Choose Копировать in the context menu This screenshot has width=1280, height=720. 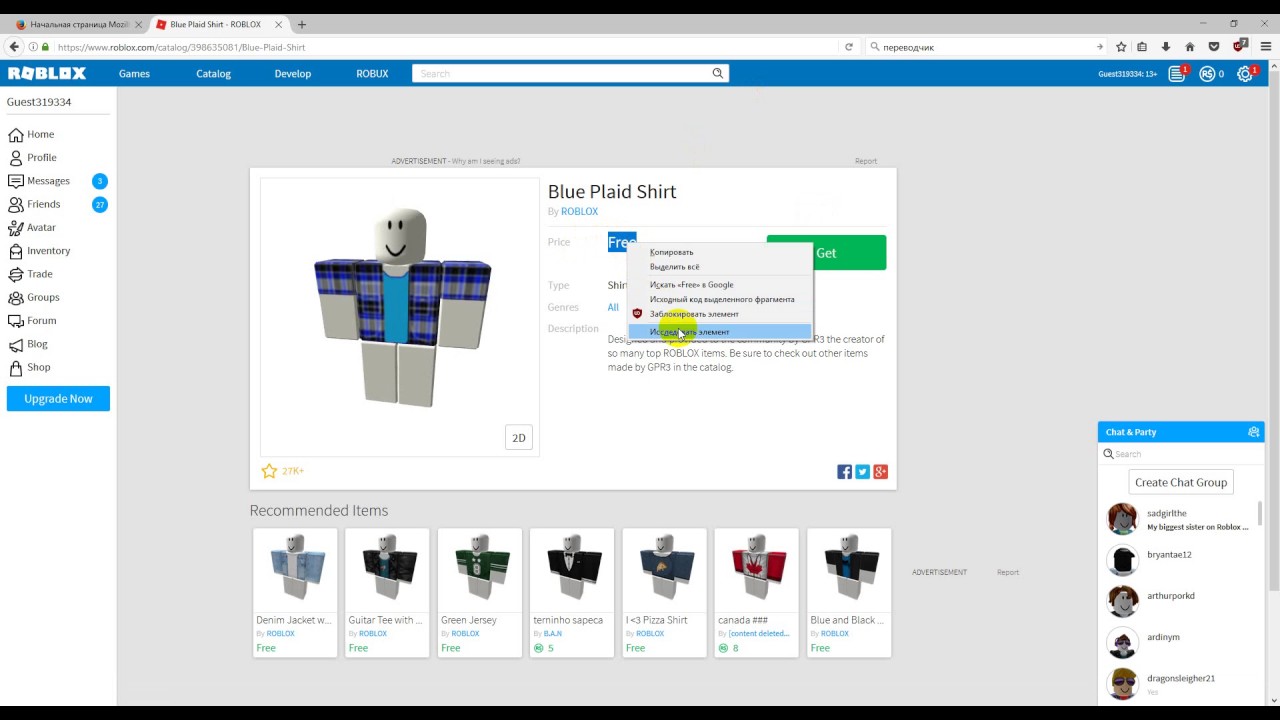720,252
